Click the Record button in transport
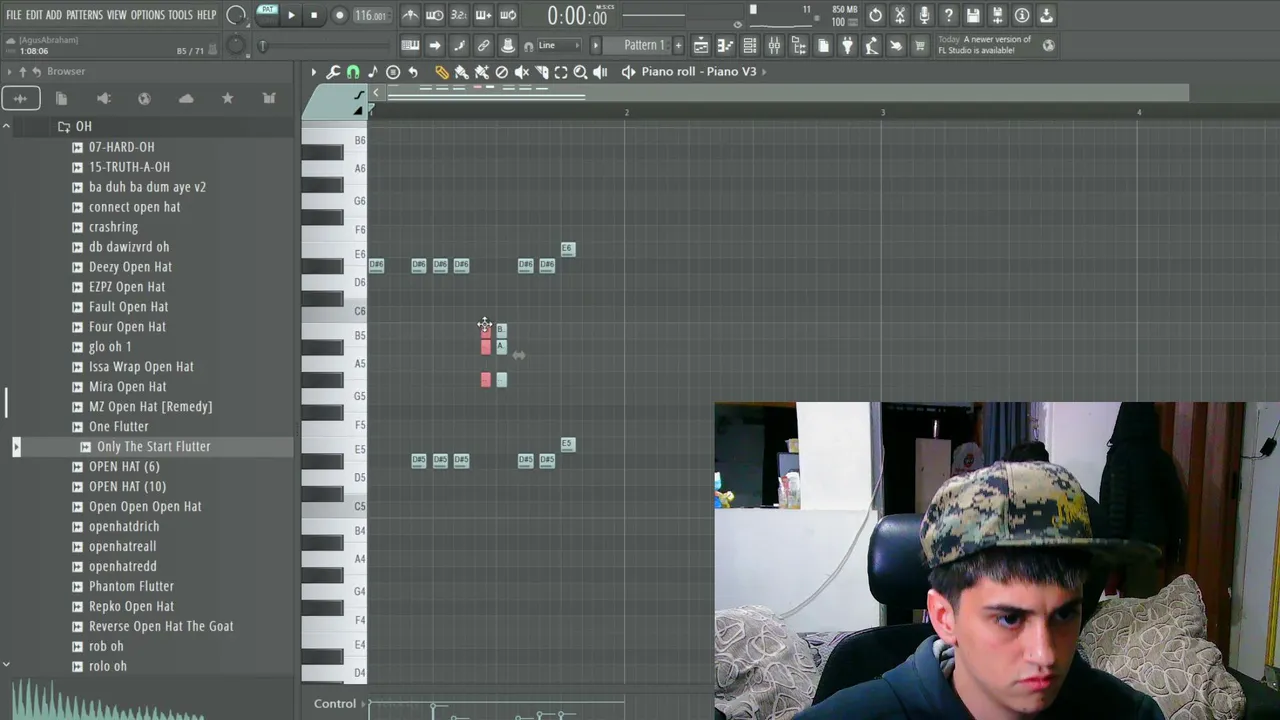The height and width of the screenshot is (720, 1280). (x=339, y=15)
